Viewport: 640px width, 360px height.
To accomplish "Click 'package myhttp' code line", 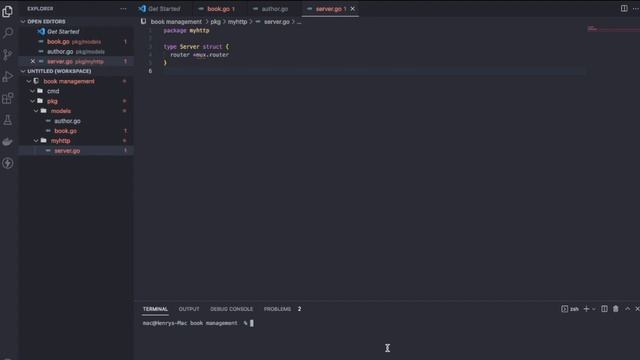I will 186,31.
